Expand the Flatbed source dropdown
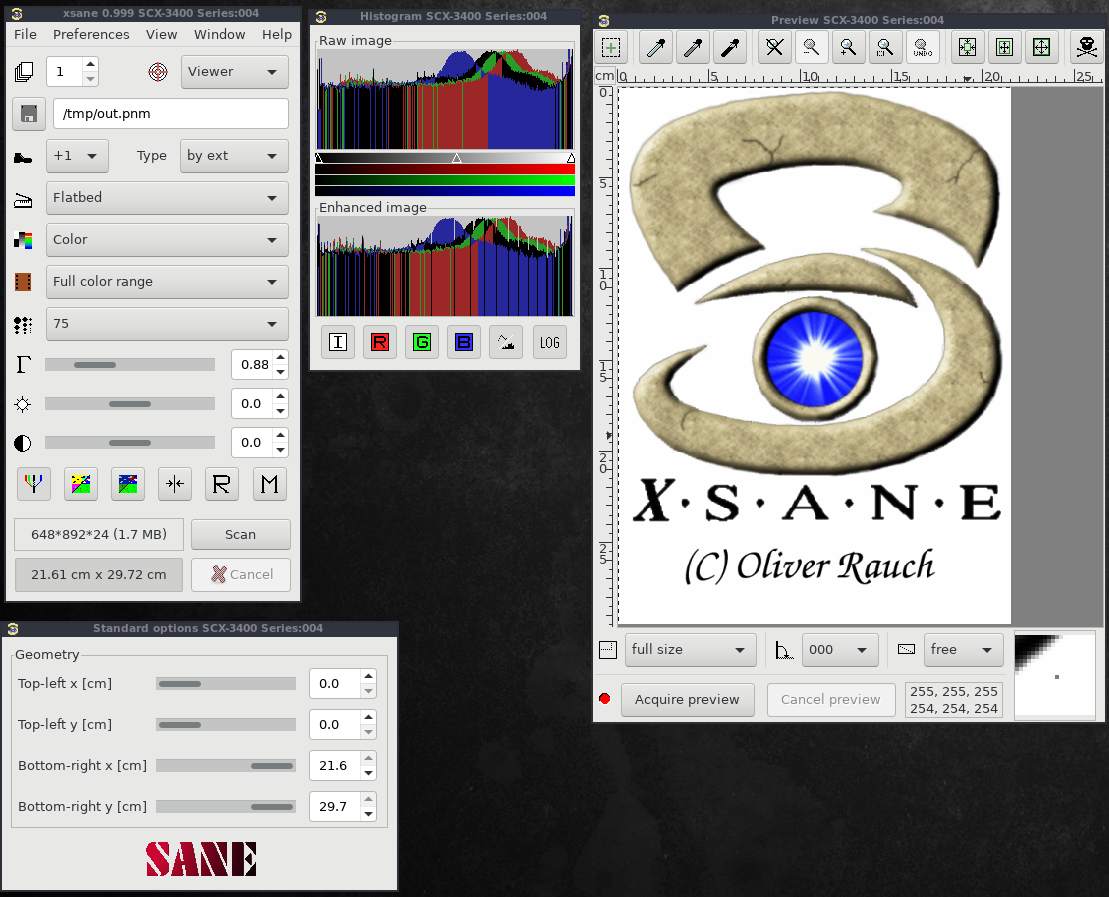 point(167,198)
